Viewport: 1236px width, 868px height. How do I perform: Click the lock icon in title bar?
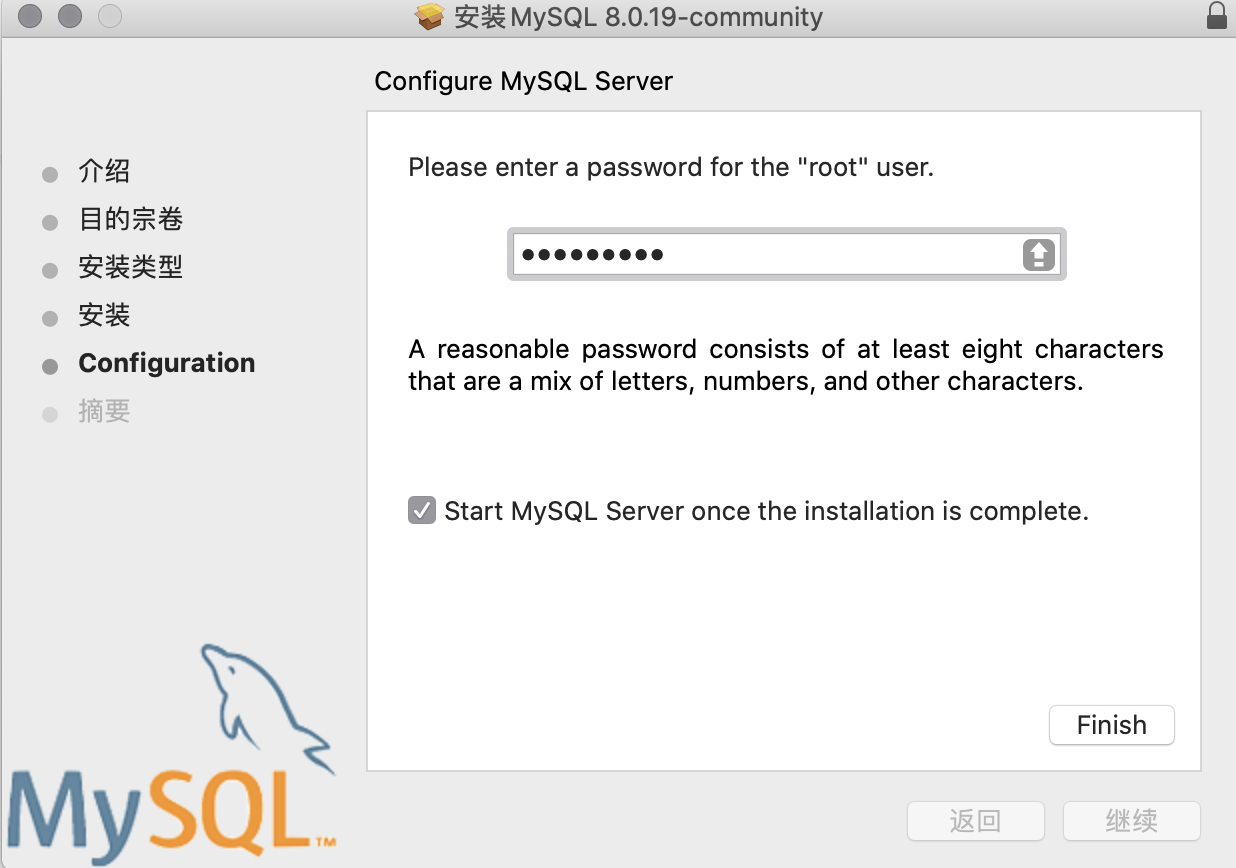pos(1216,17)
